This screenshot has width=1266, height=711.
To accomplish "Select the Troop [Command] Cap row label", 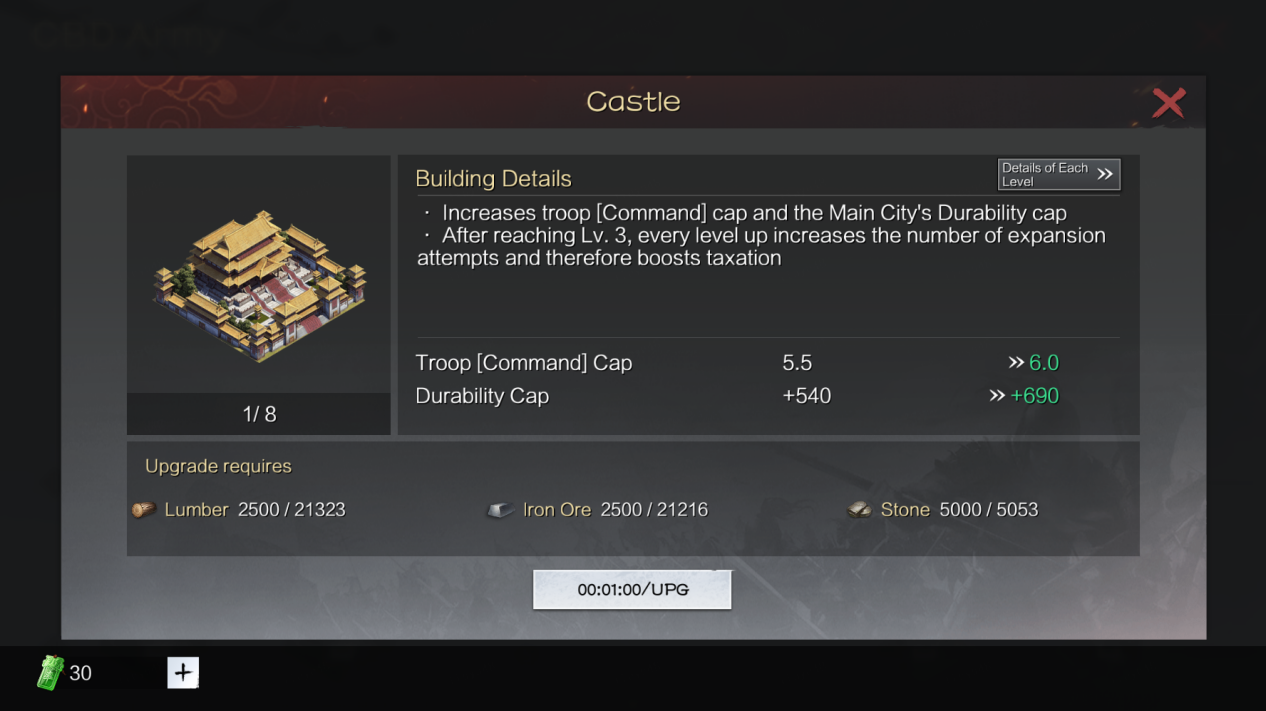I will coord(524,363).
